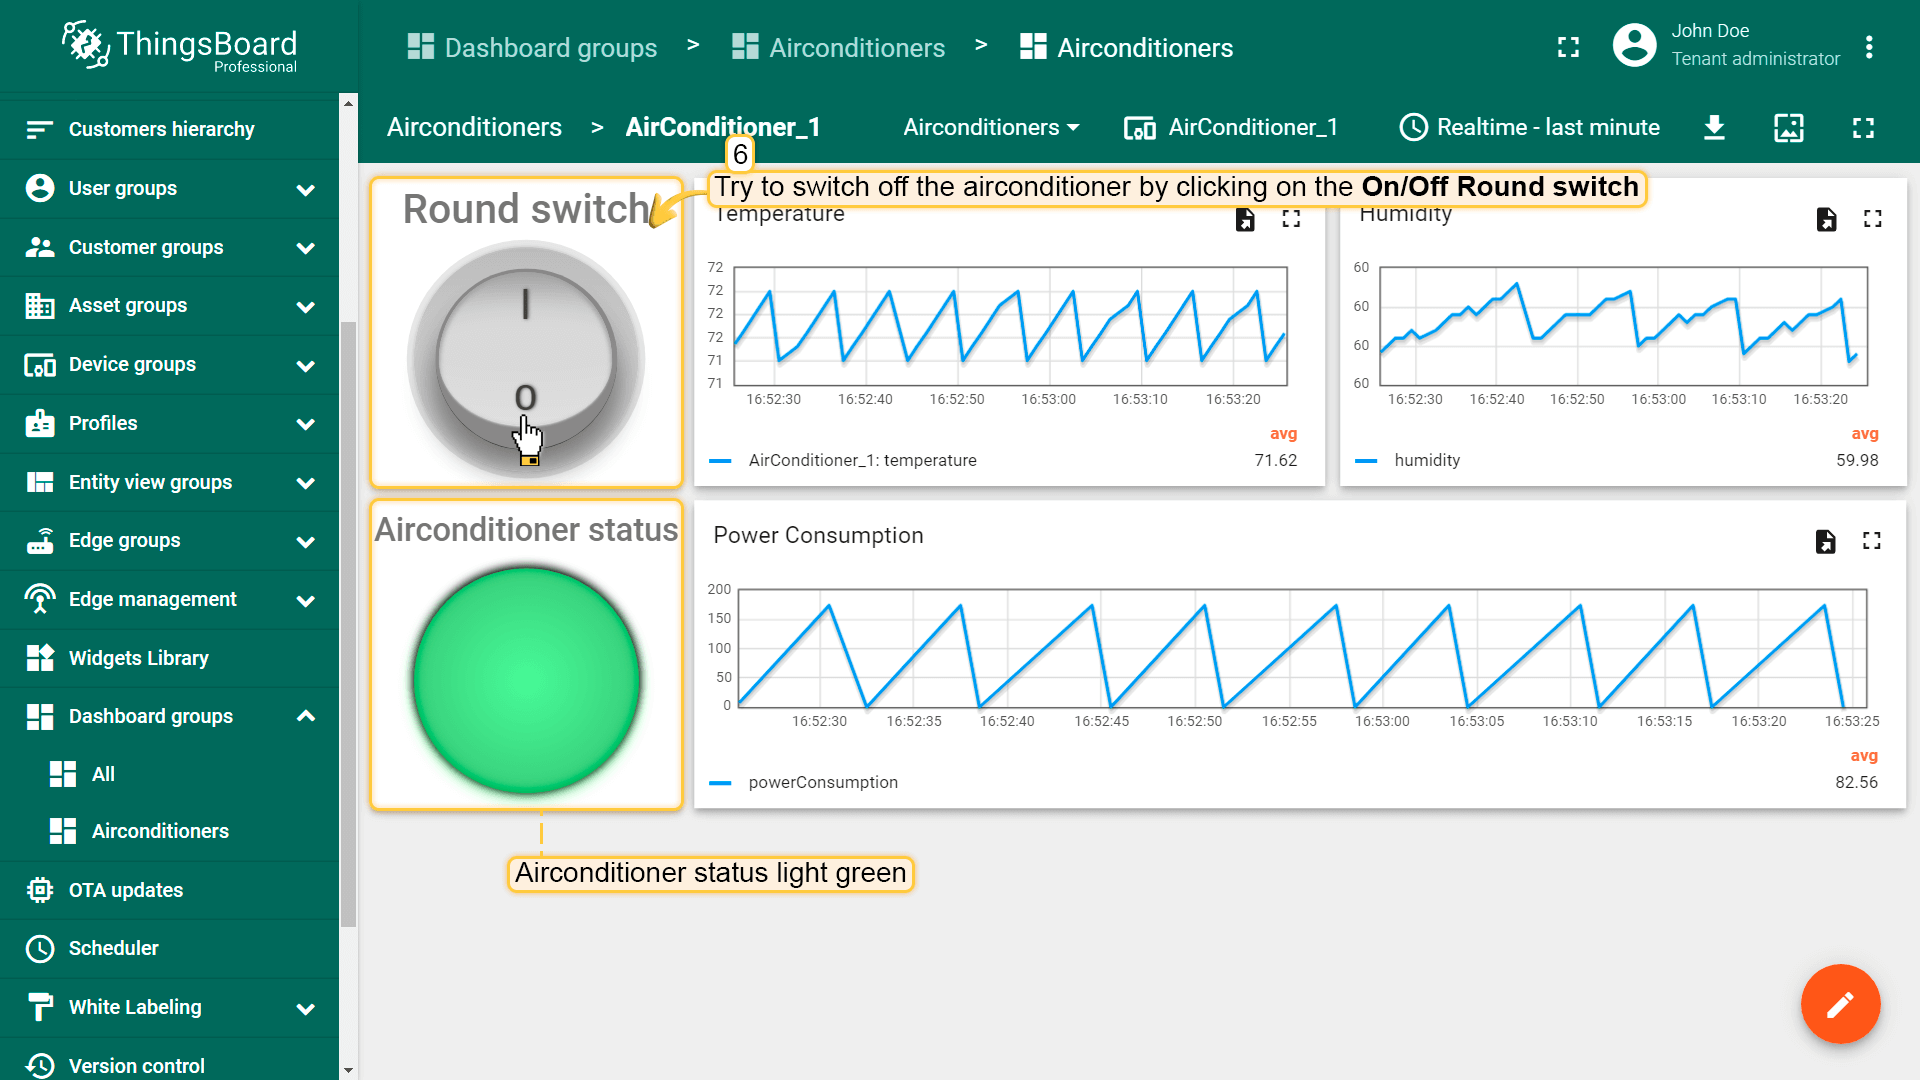The height and width of the screenshot is (1080, 1920).
Task: Click the export dashboard download icon
Action: 1714,127
